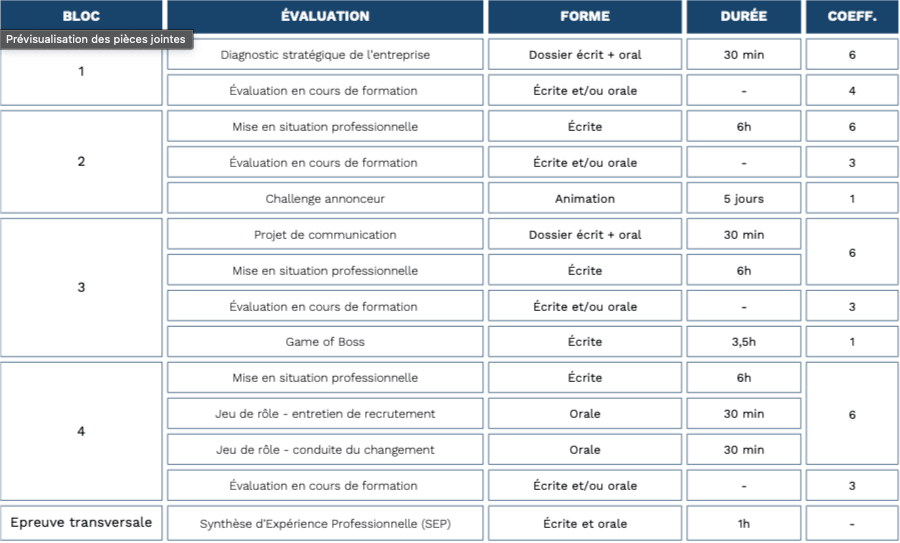Select Jeu de rôle - entretien de recrutement
Screen dimensions: 900x543
click(x=325, y=414)
